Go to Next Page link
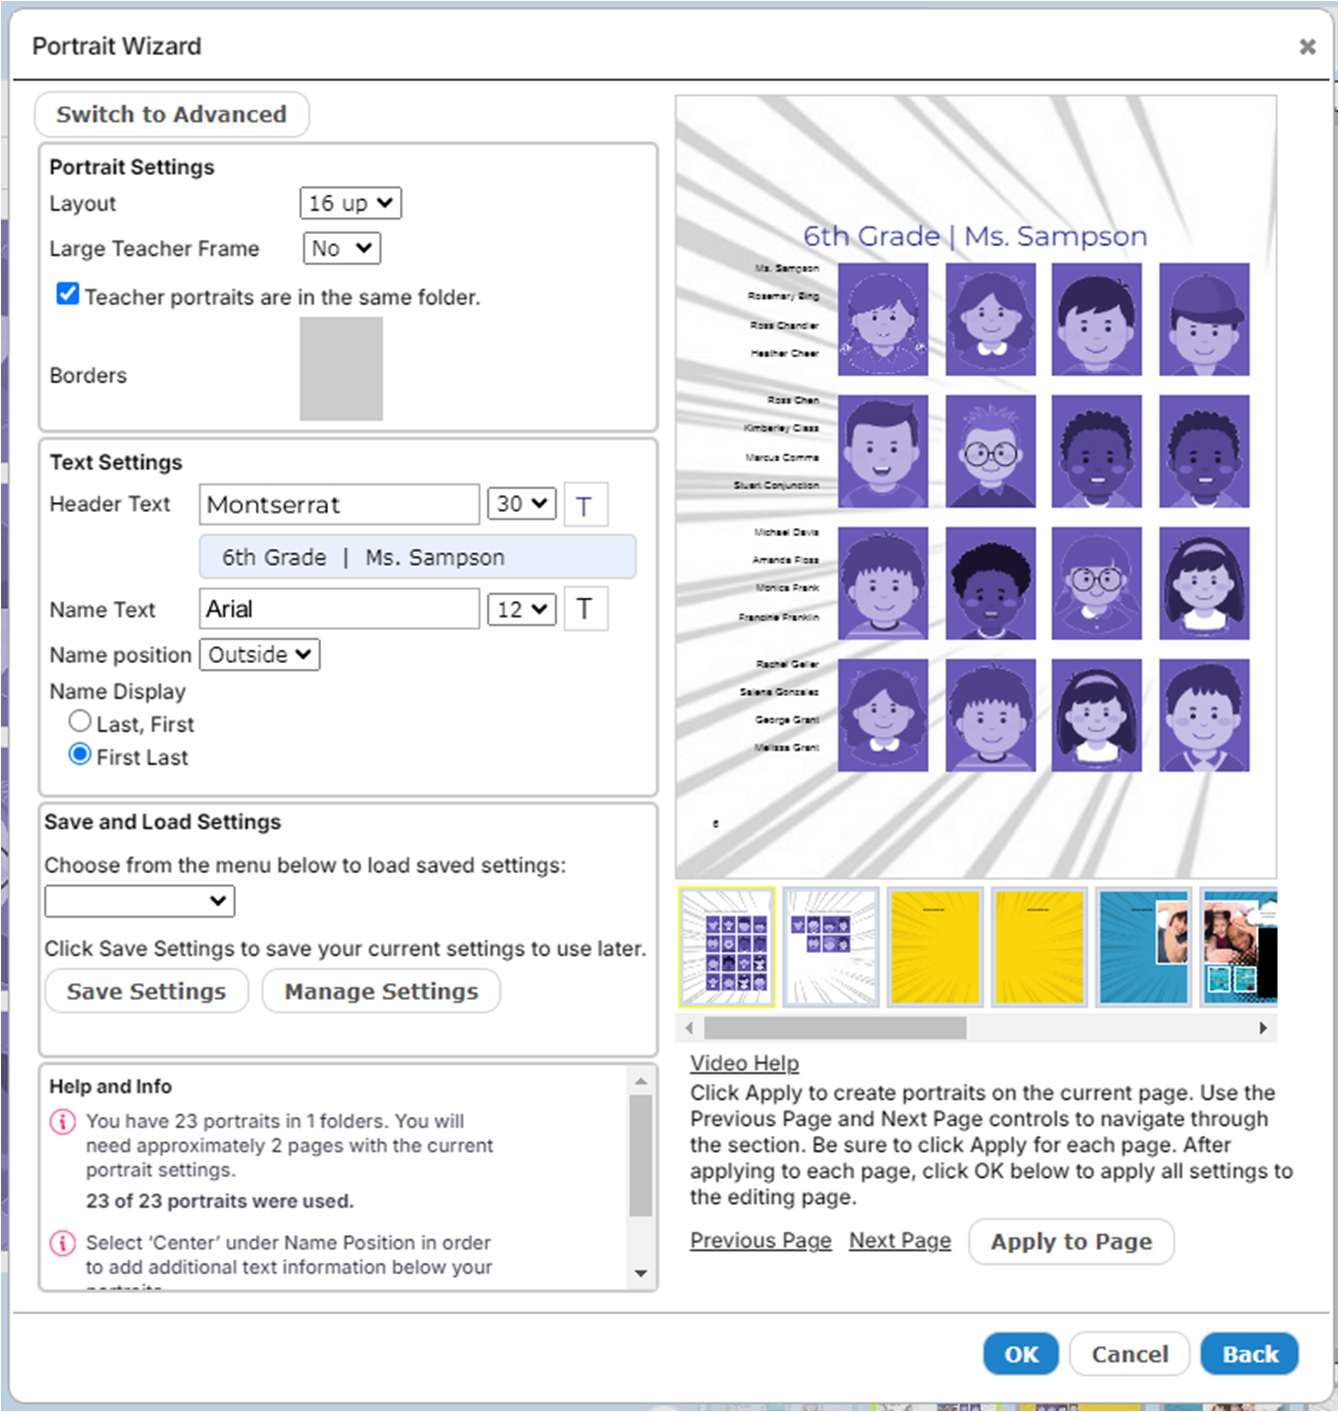Screen dimensions: 1339x1412 (900, 1241)
